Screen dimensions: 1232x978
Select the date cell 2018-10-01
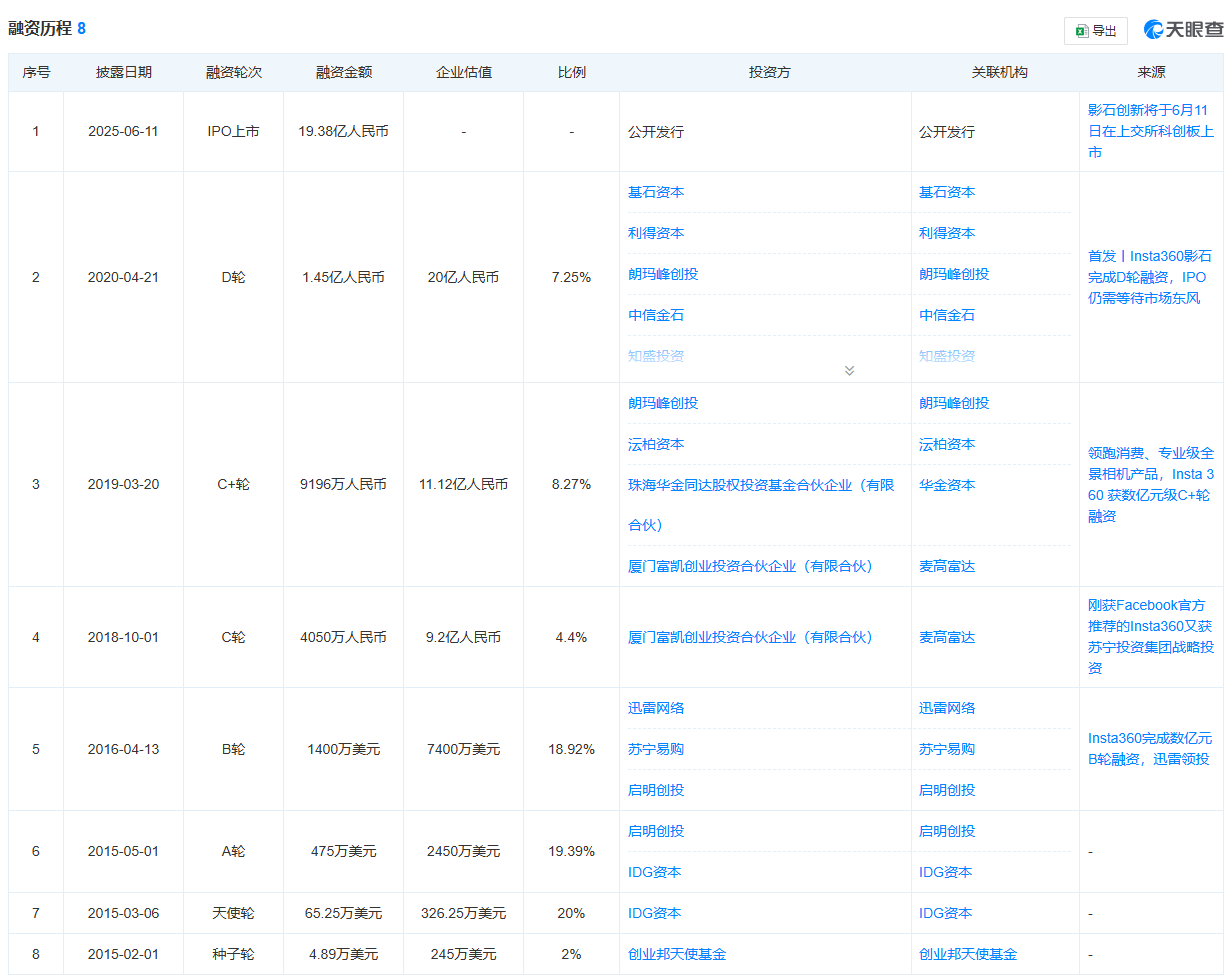pos(123,637)
